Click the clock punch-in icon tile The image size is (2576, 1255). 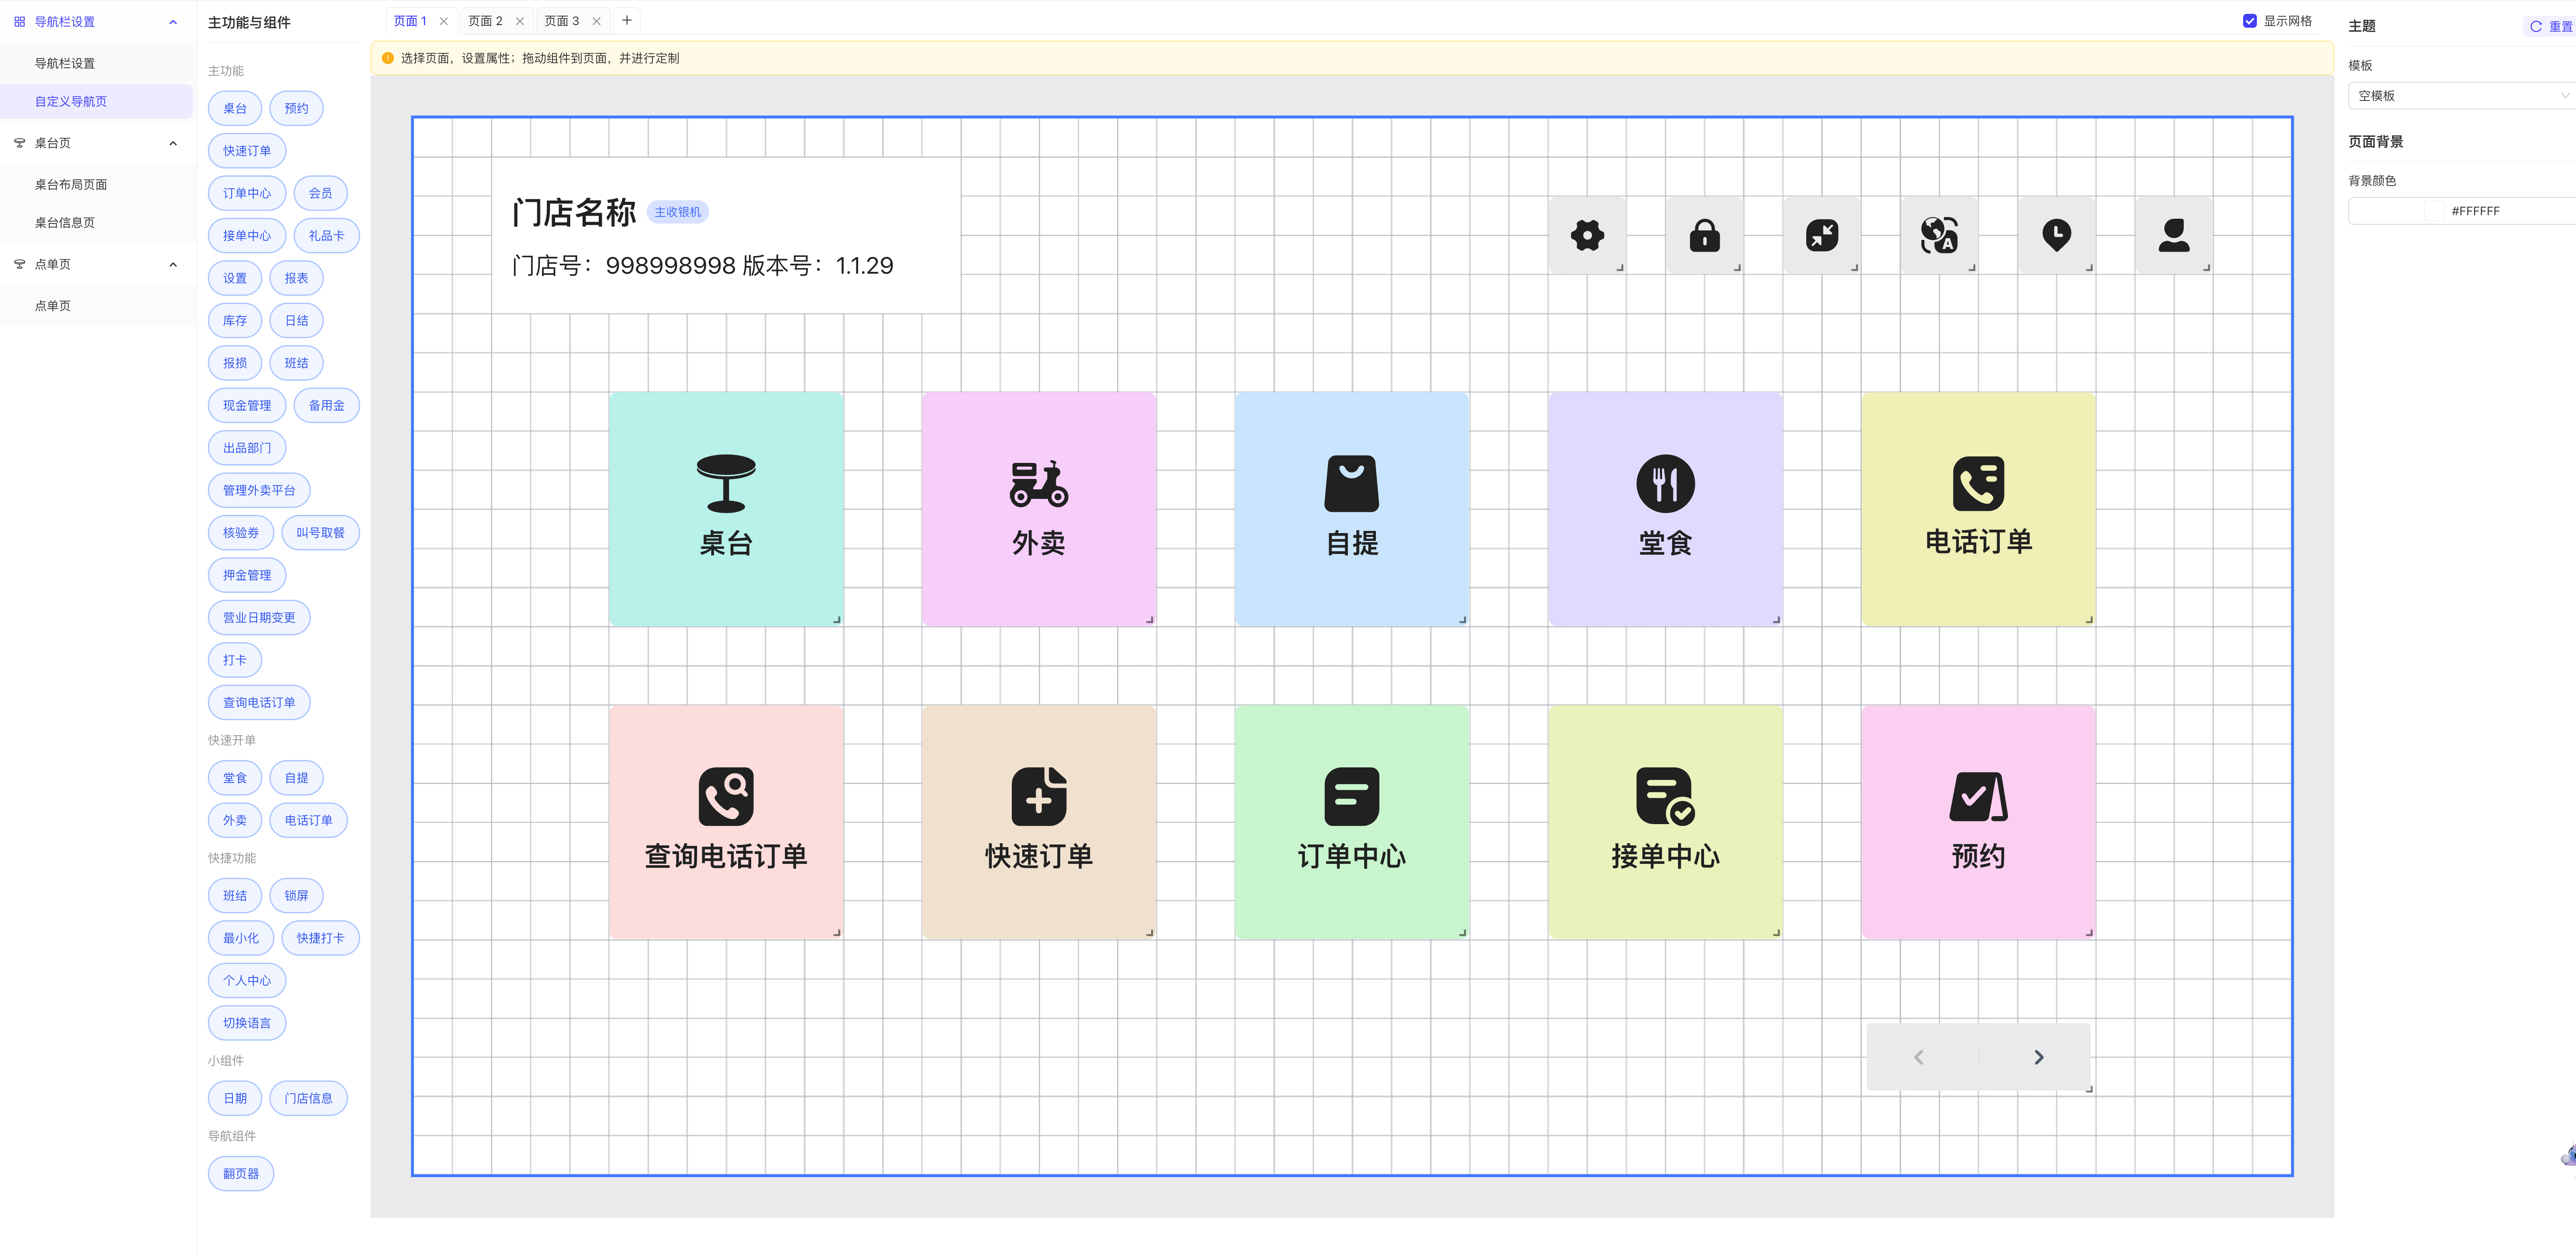2056,235
